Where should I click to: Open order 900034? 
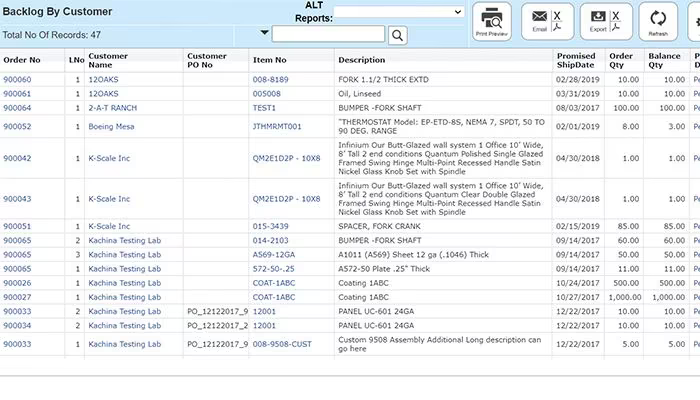[17, 325]
